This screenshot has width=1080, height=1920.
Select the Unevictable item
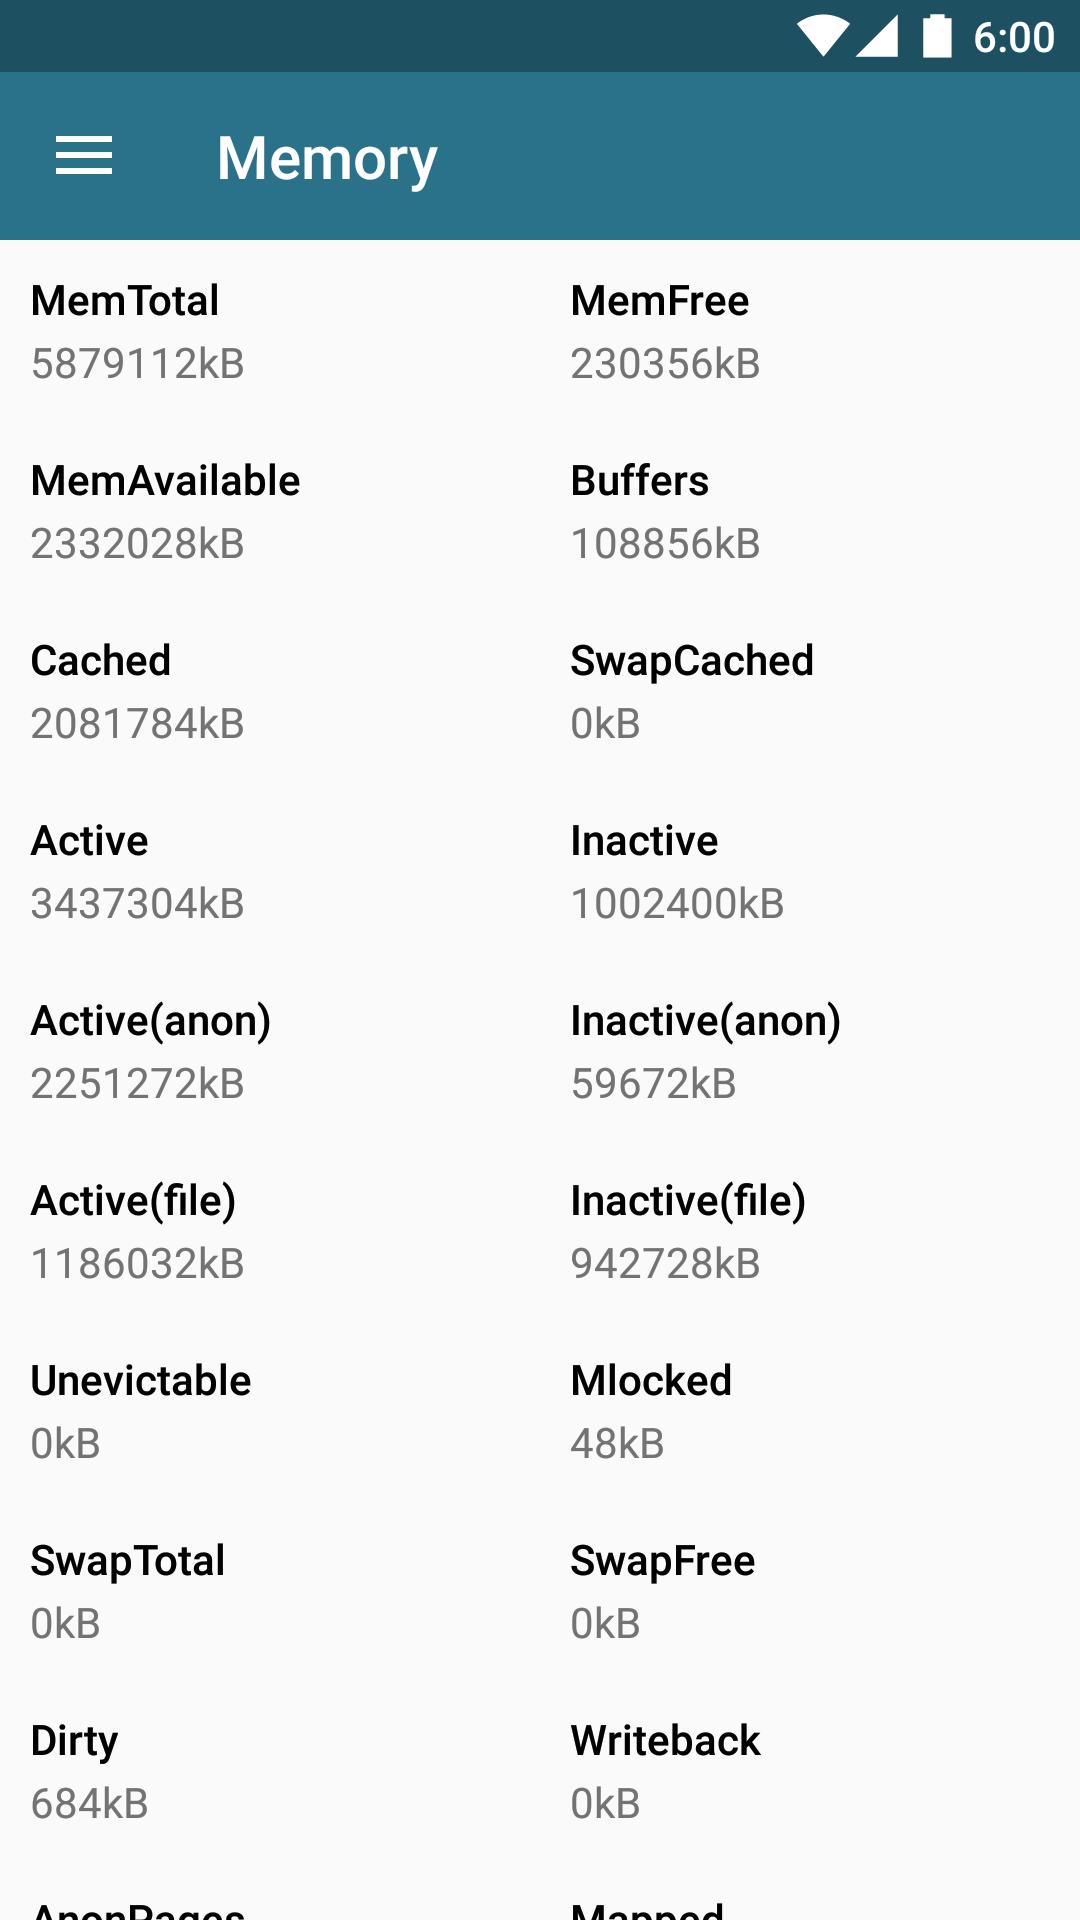[x=141, y=1412]
